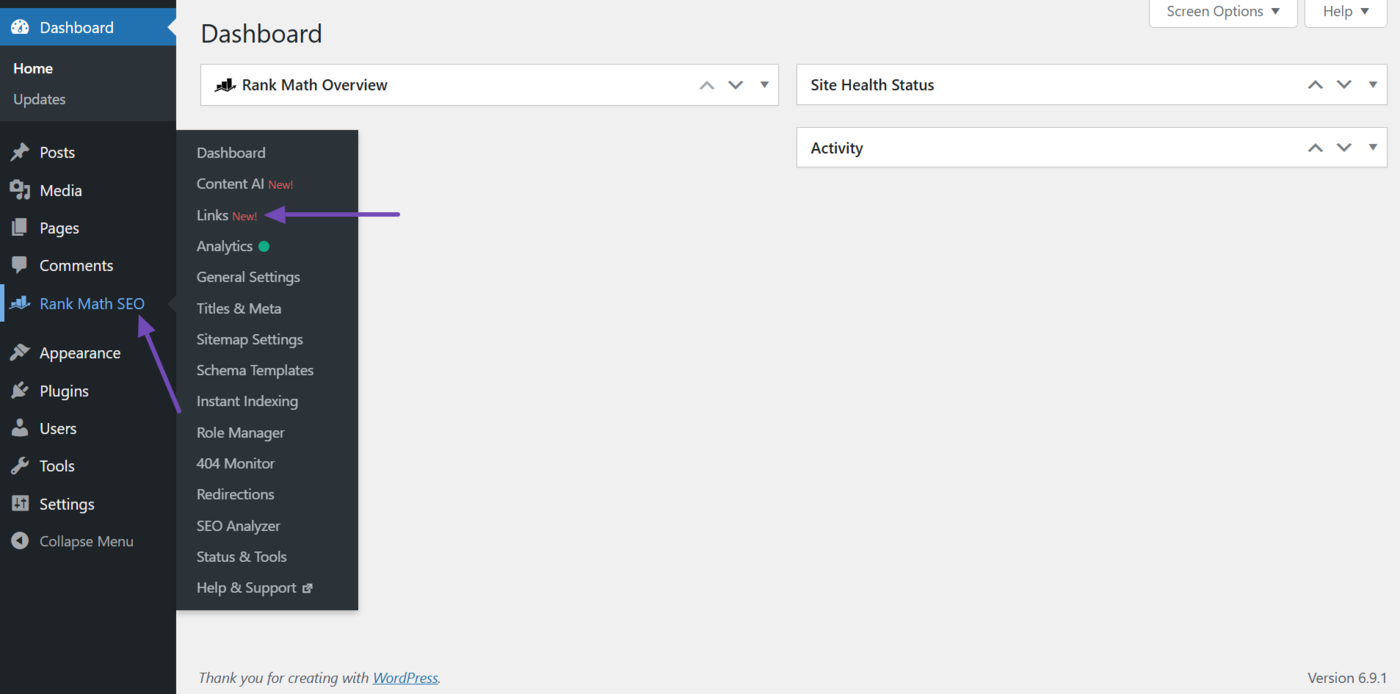Screen dimensions: 1400x694
Task: Open the Screen Options dropdown
Action: [x=1222, y=11]
